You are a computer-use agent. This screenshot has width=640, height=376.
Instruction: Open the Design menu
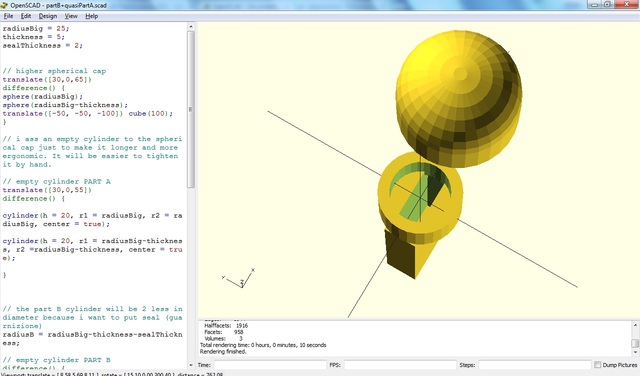click(48, 16)
